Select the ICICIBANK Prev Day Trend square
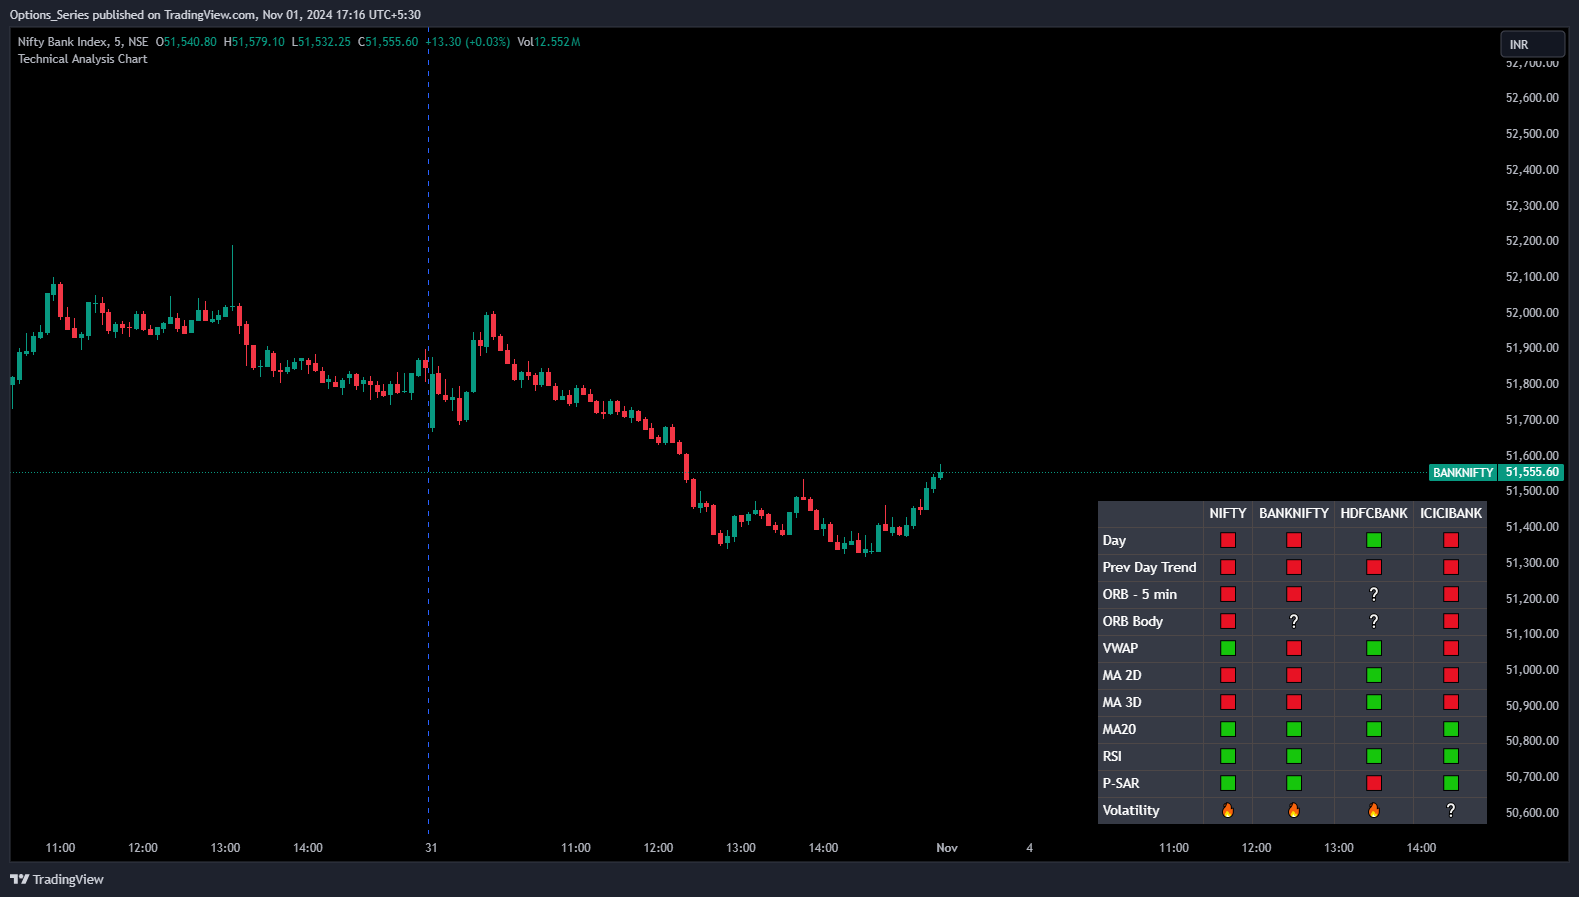 pos(1451,567)
